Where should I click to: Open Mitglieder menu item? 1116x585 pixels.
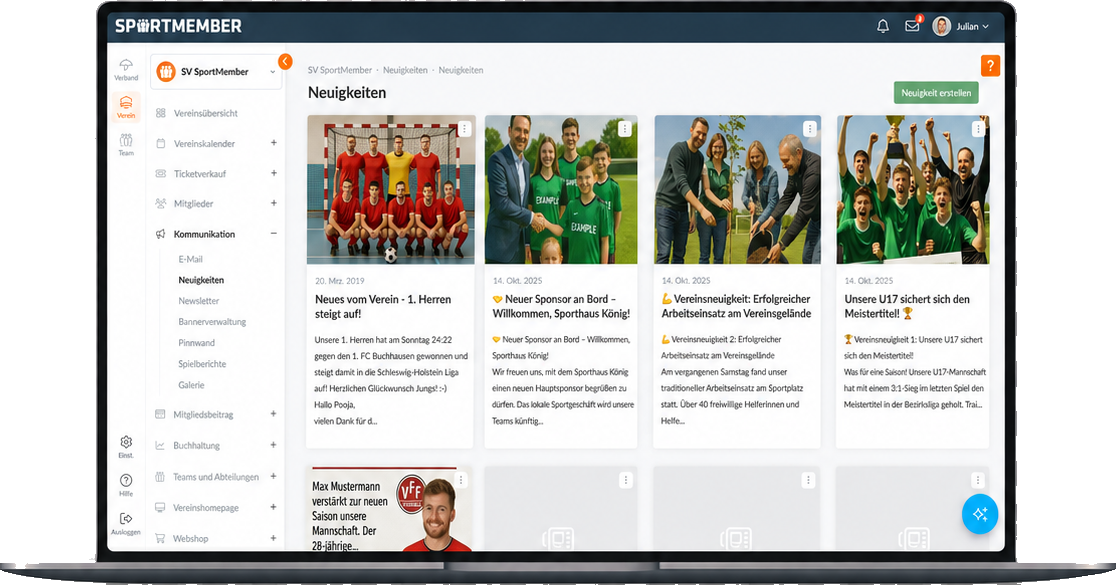coord(194,204)
